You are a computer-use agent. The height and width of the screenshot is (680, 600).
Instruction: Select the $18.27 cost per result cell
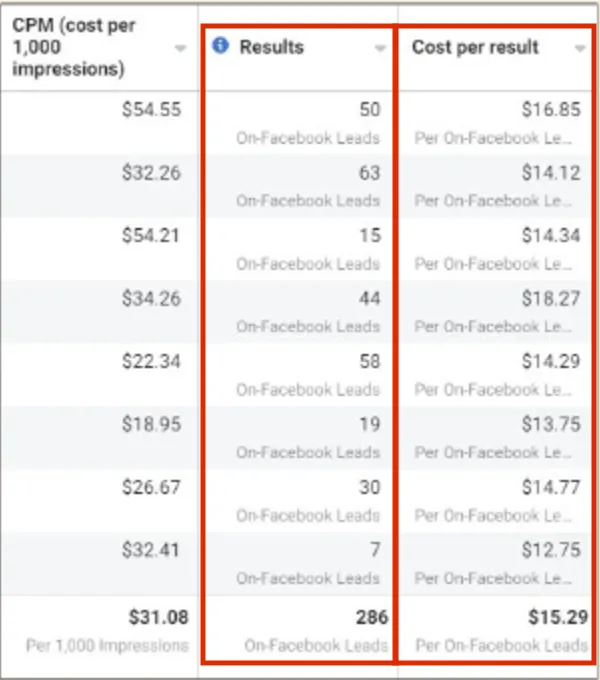(550, 298)
